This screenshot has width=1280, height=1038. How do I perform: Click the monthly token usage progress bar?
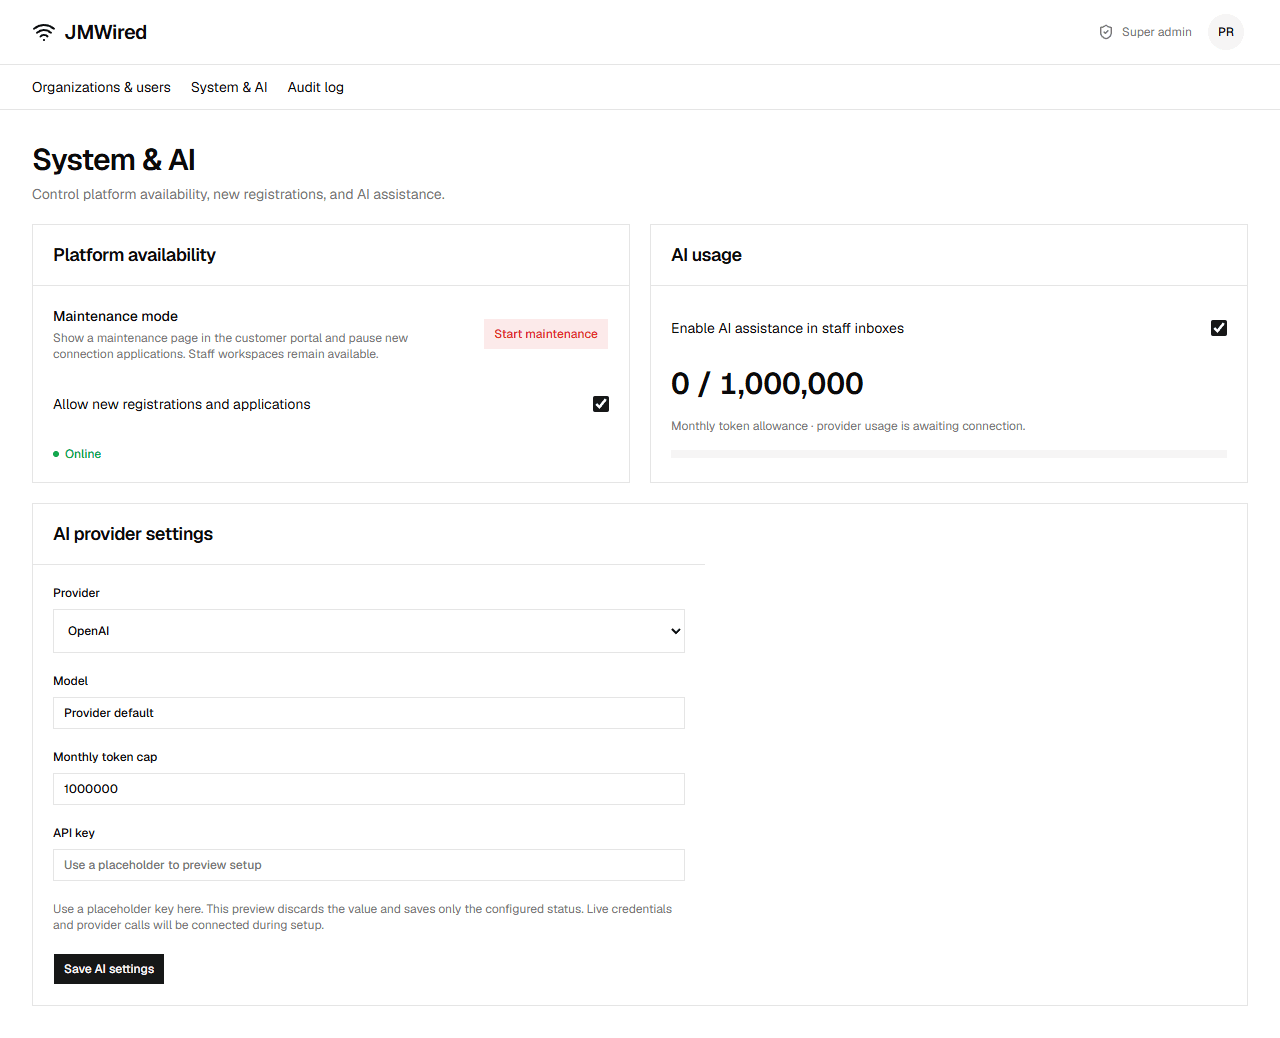pos(949,454)
